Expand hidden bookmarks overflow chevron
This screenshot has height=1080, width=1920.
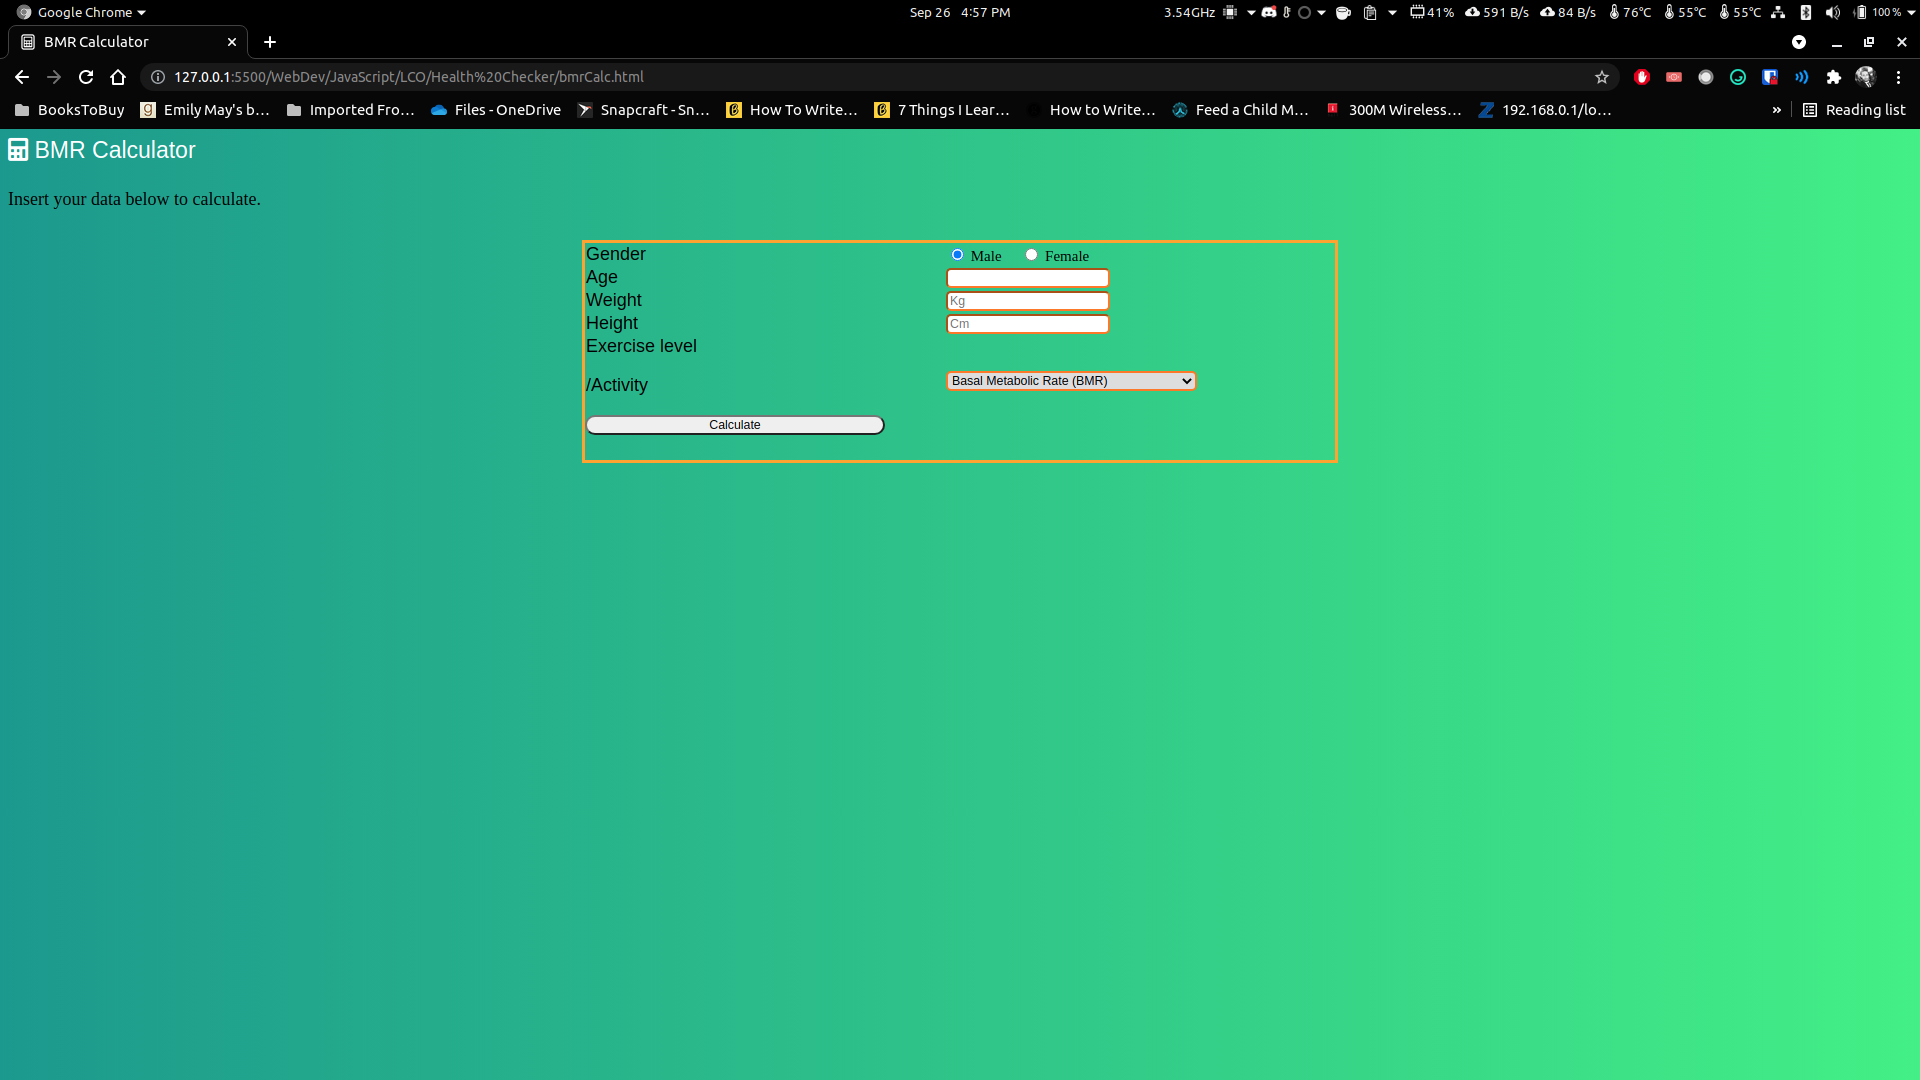1776,110
